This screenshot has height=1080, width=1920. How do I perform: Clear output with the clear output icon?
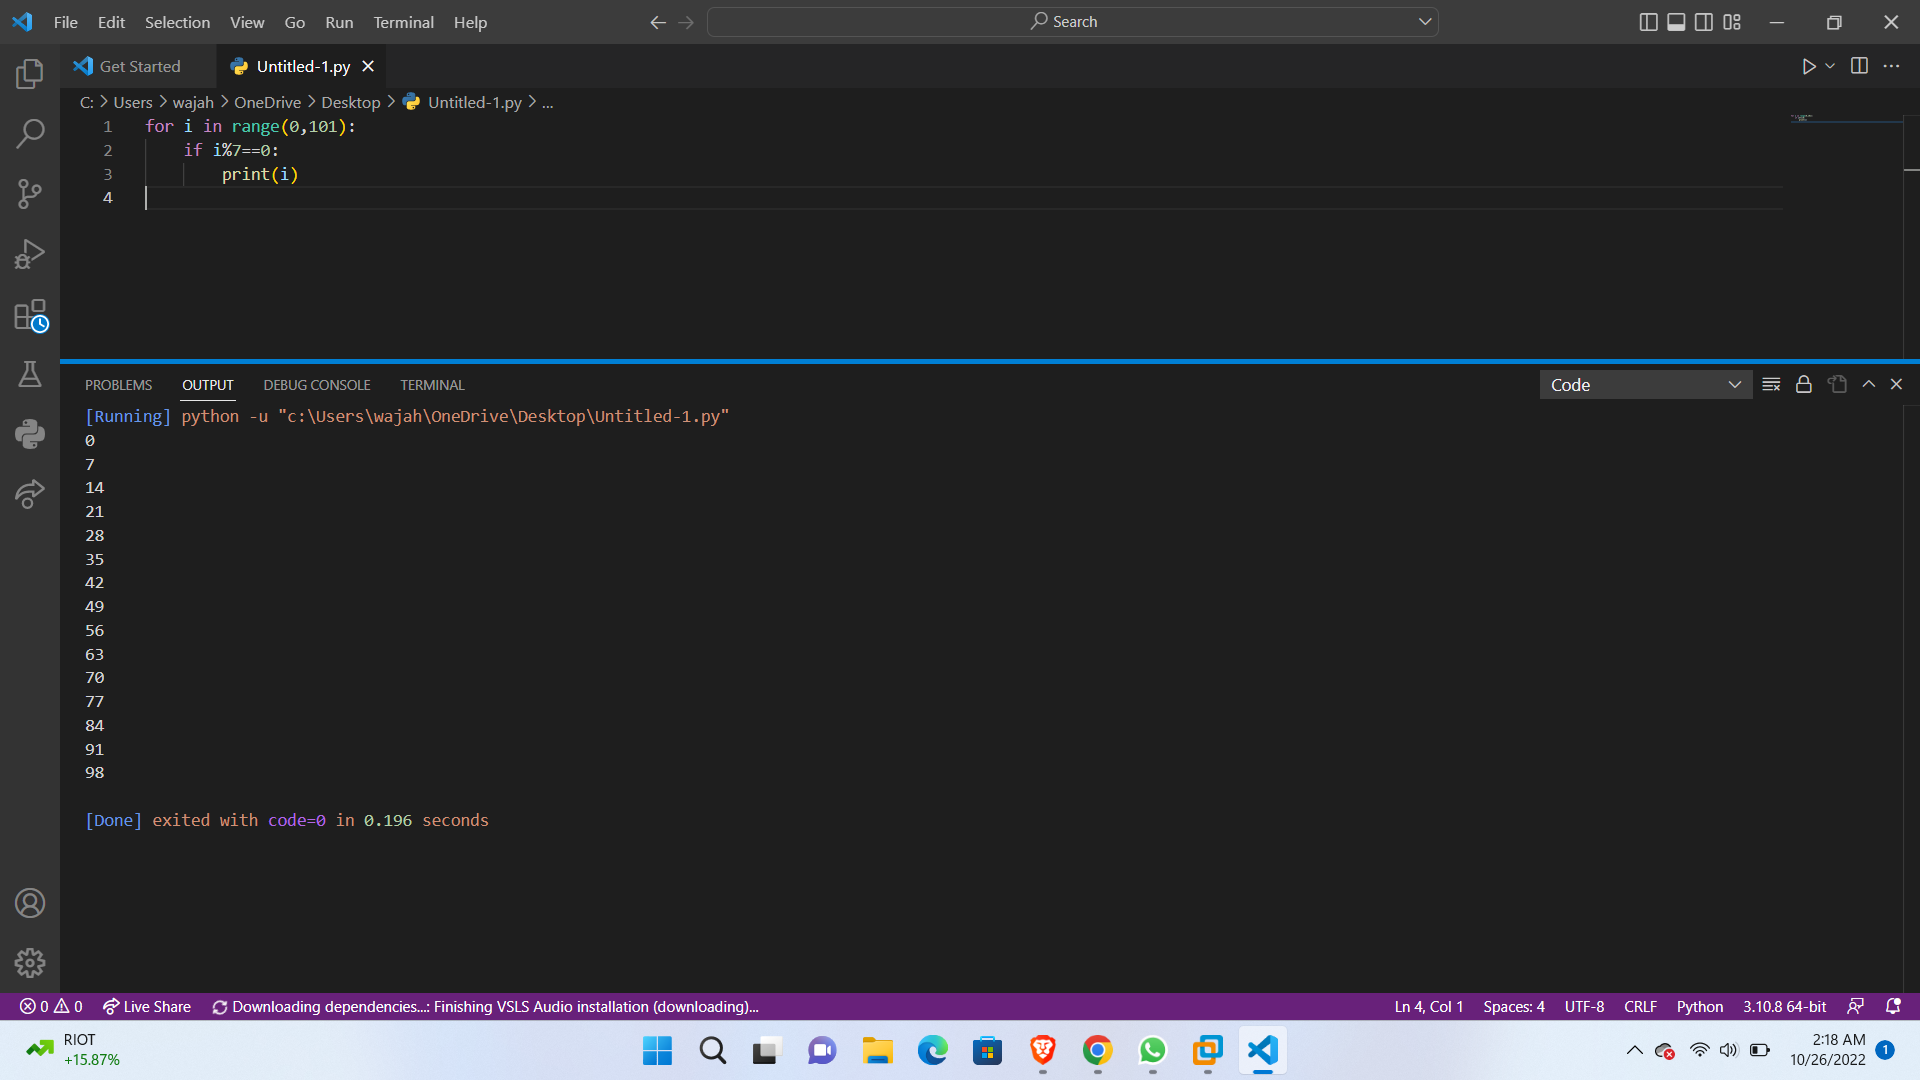tap(1771, 385)
